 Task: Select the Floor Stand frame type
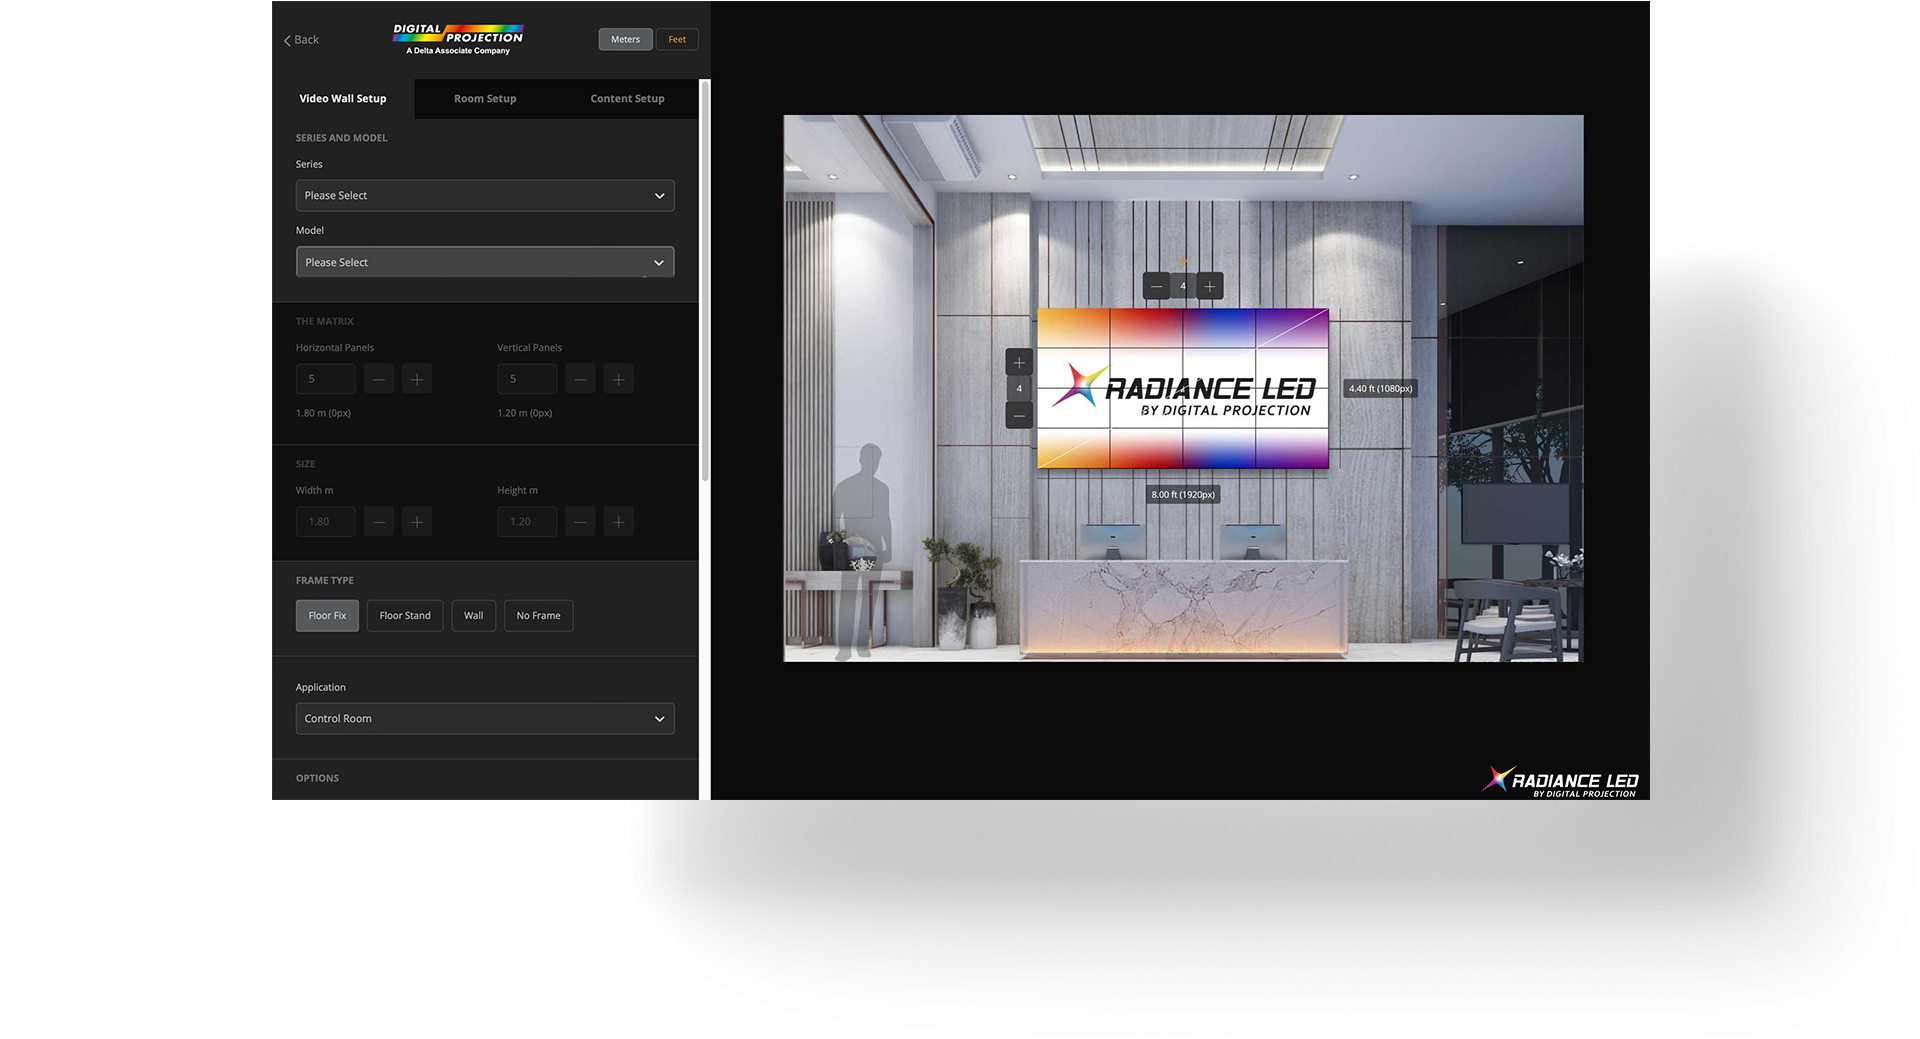pos(405,615)
